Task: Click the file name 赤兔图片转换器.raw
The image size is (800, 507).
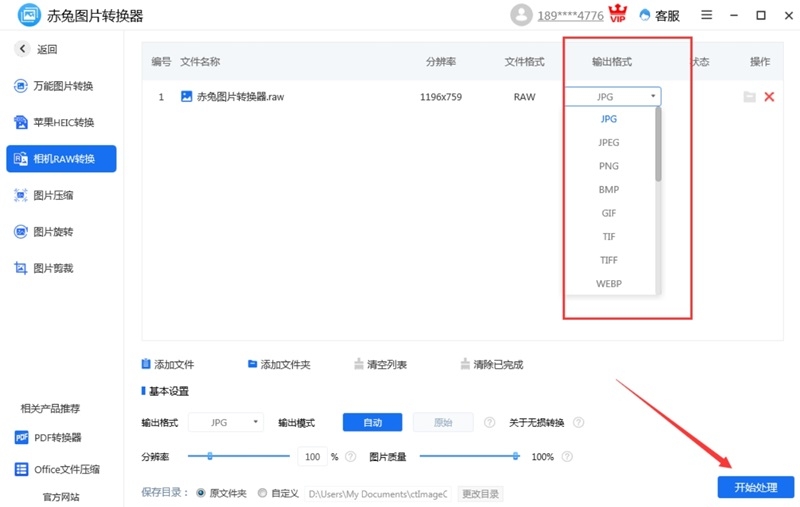Action: click(x=240, y=96)
